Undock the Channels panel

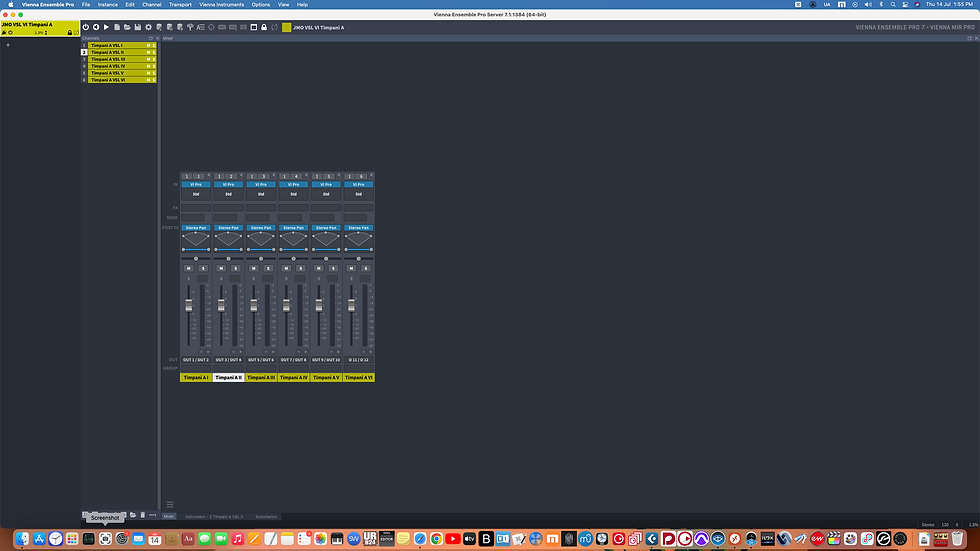point(150,38)
